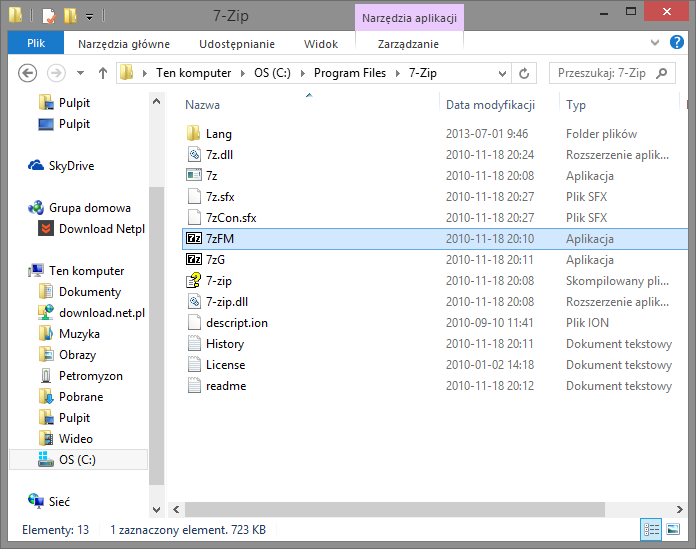Click Program Files in the address bar
696x549 pixels.
(x=350, y=73)
